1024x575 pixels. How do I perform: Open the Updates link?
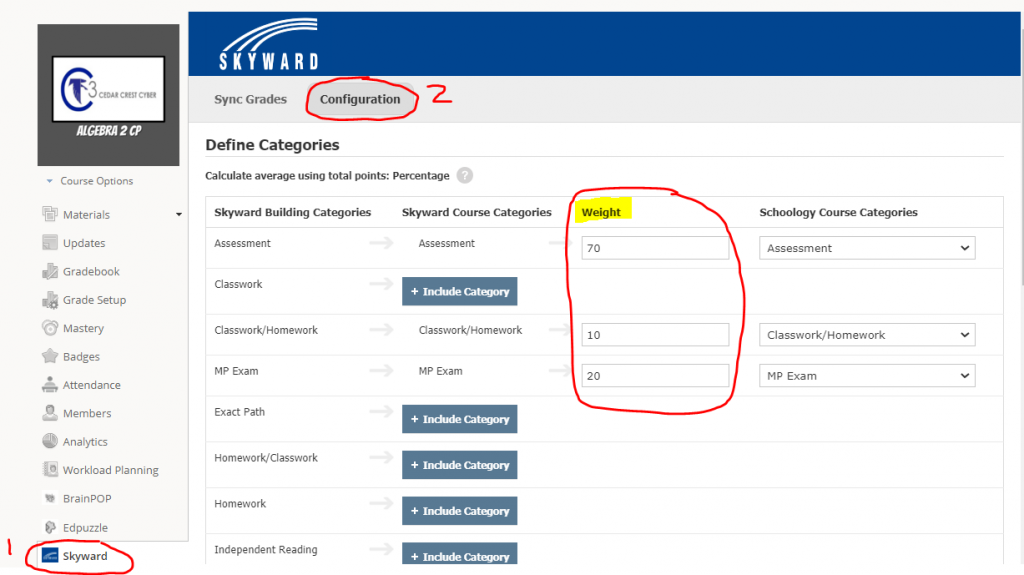point(84,243)
